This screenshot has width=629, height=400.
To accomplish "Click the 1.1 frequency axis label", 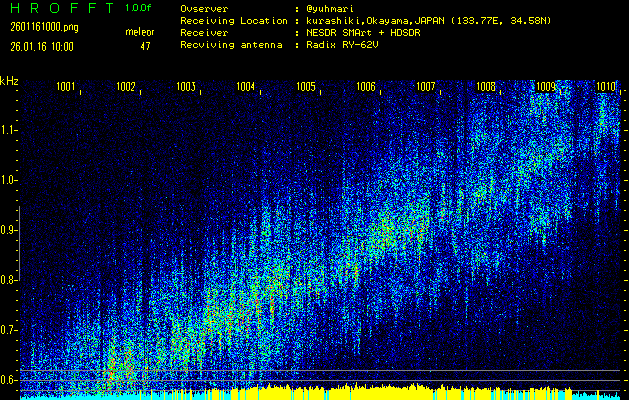I will pyautogui.click(x=9, y=130).
